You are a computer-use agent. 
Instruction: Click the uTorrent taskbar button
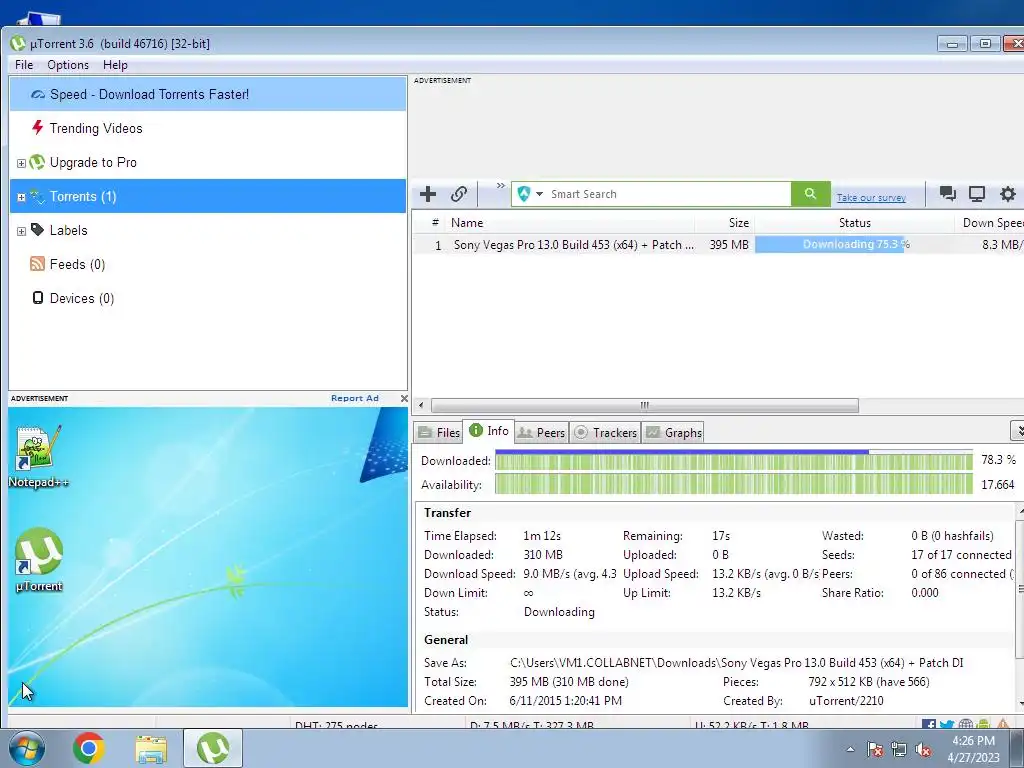[213, 748]
